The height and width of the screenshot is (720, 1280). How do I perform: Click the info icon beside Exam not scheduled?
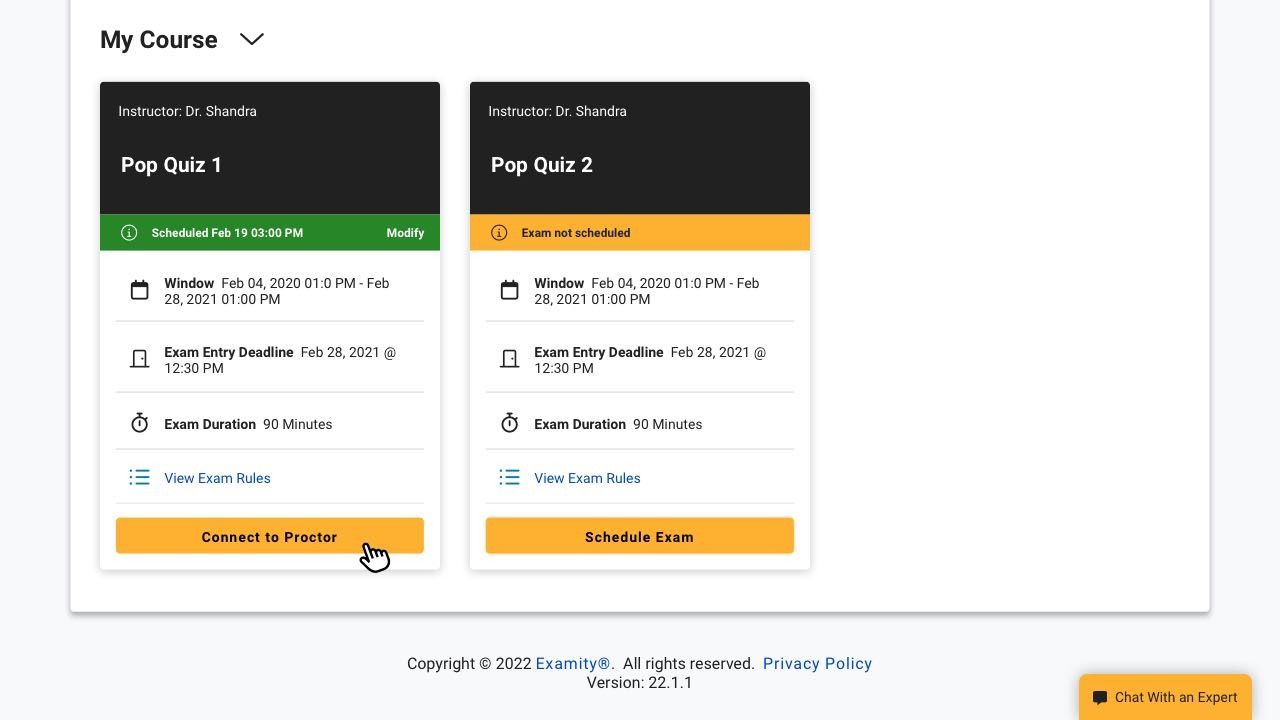click(499, 232)
